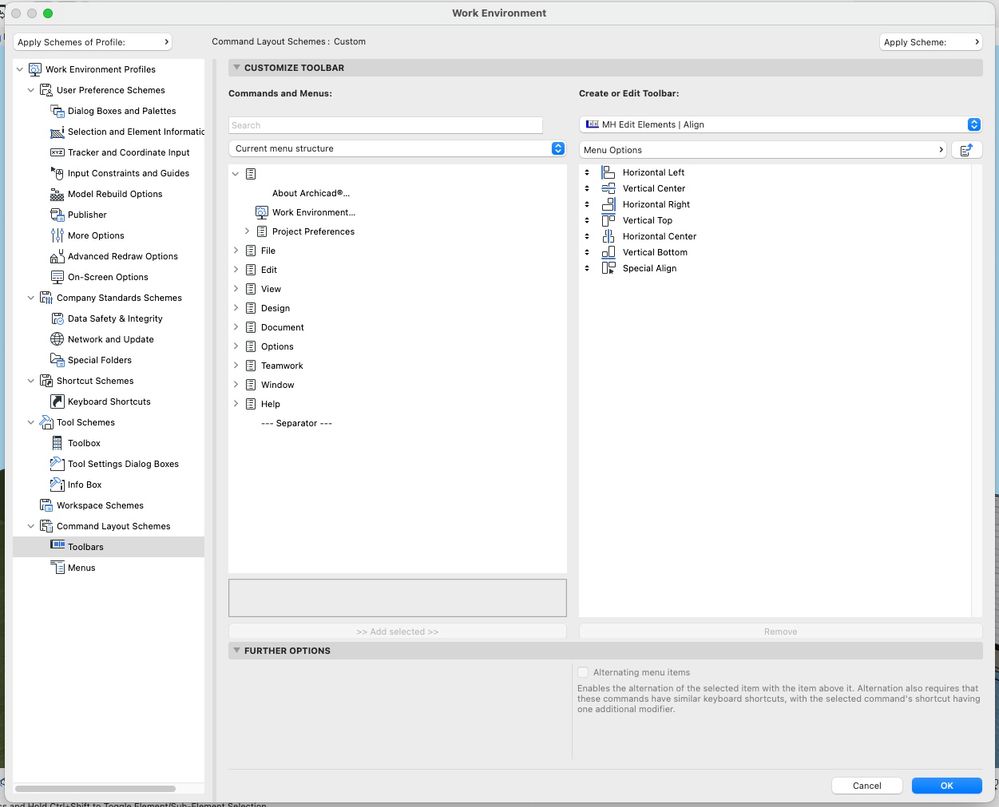Click the Selection and Element Information icon
The width and height of the screenshot is (999, 807).
pyautogui.click(x=57, y=132)
